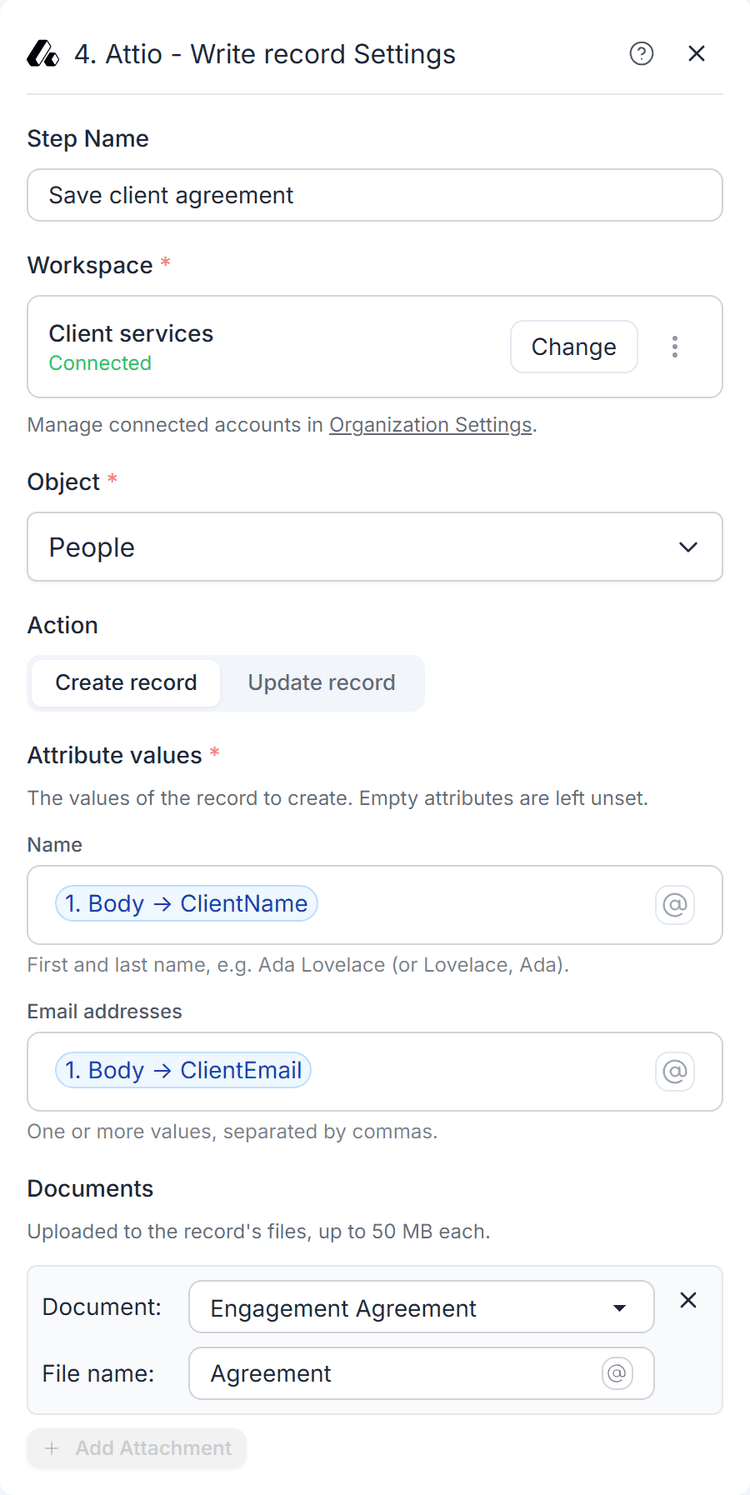Click the Name attribute input box
Image resolution: width=750 pixels, height=1495 pixels.
pyautogui.click(x=375, y=905)
